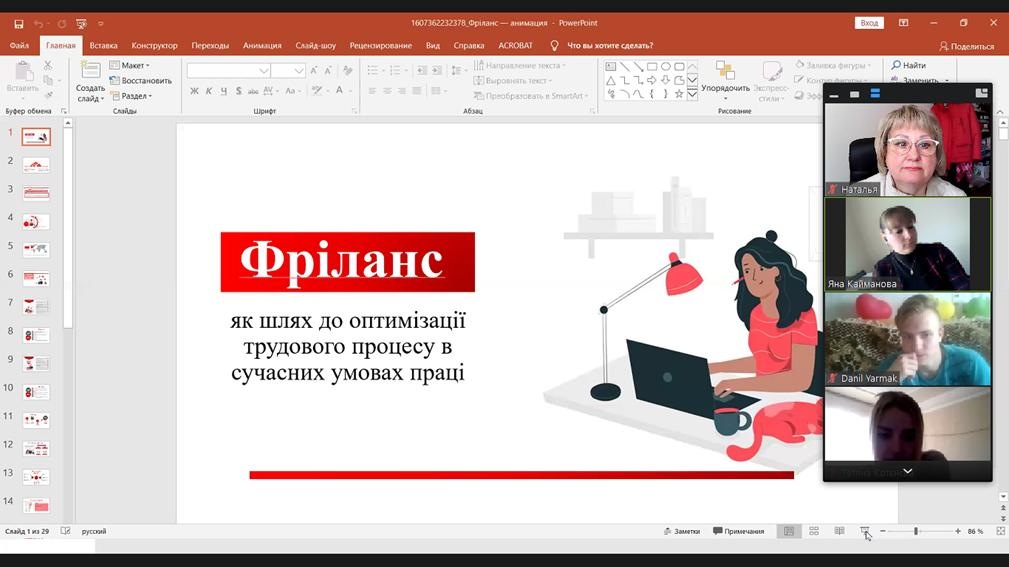Open the Animation (Анимация) ribbon tab

(262, 45)
